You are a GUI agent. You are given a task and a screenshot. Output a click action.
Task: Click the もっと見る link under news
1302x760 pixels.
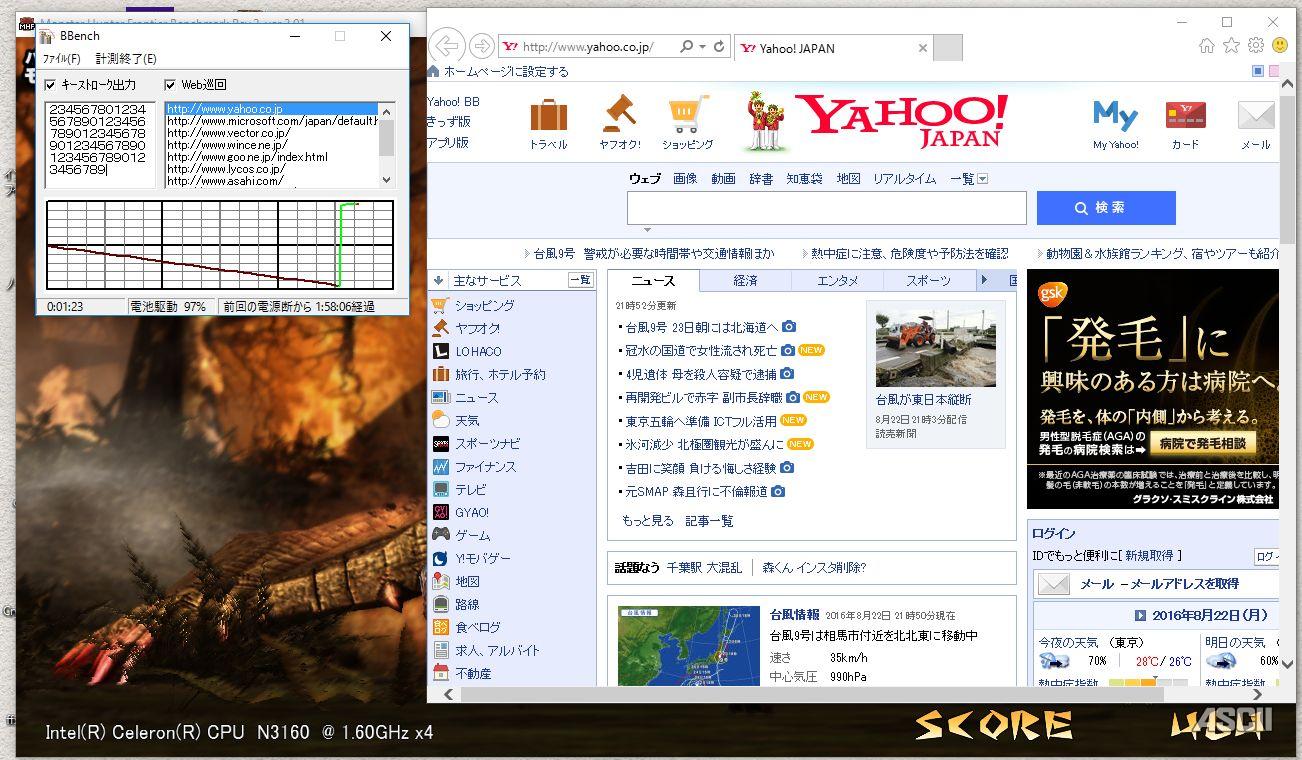click(648, 521)
